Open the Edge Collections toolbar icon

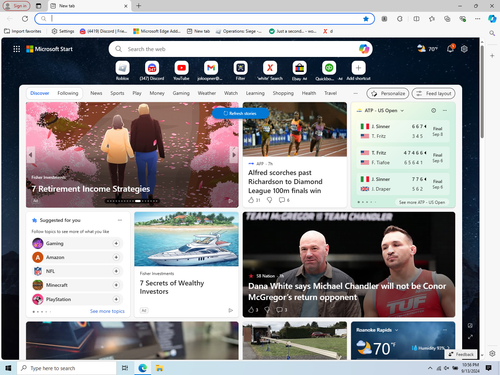(x=447, y=19)
